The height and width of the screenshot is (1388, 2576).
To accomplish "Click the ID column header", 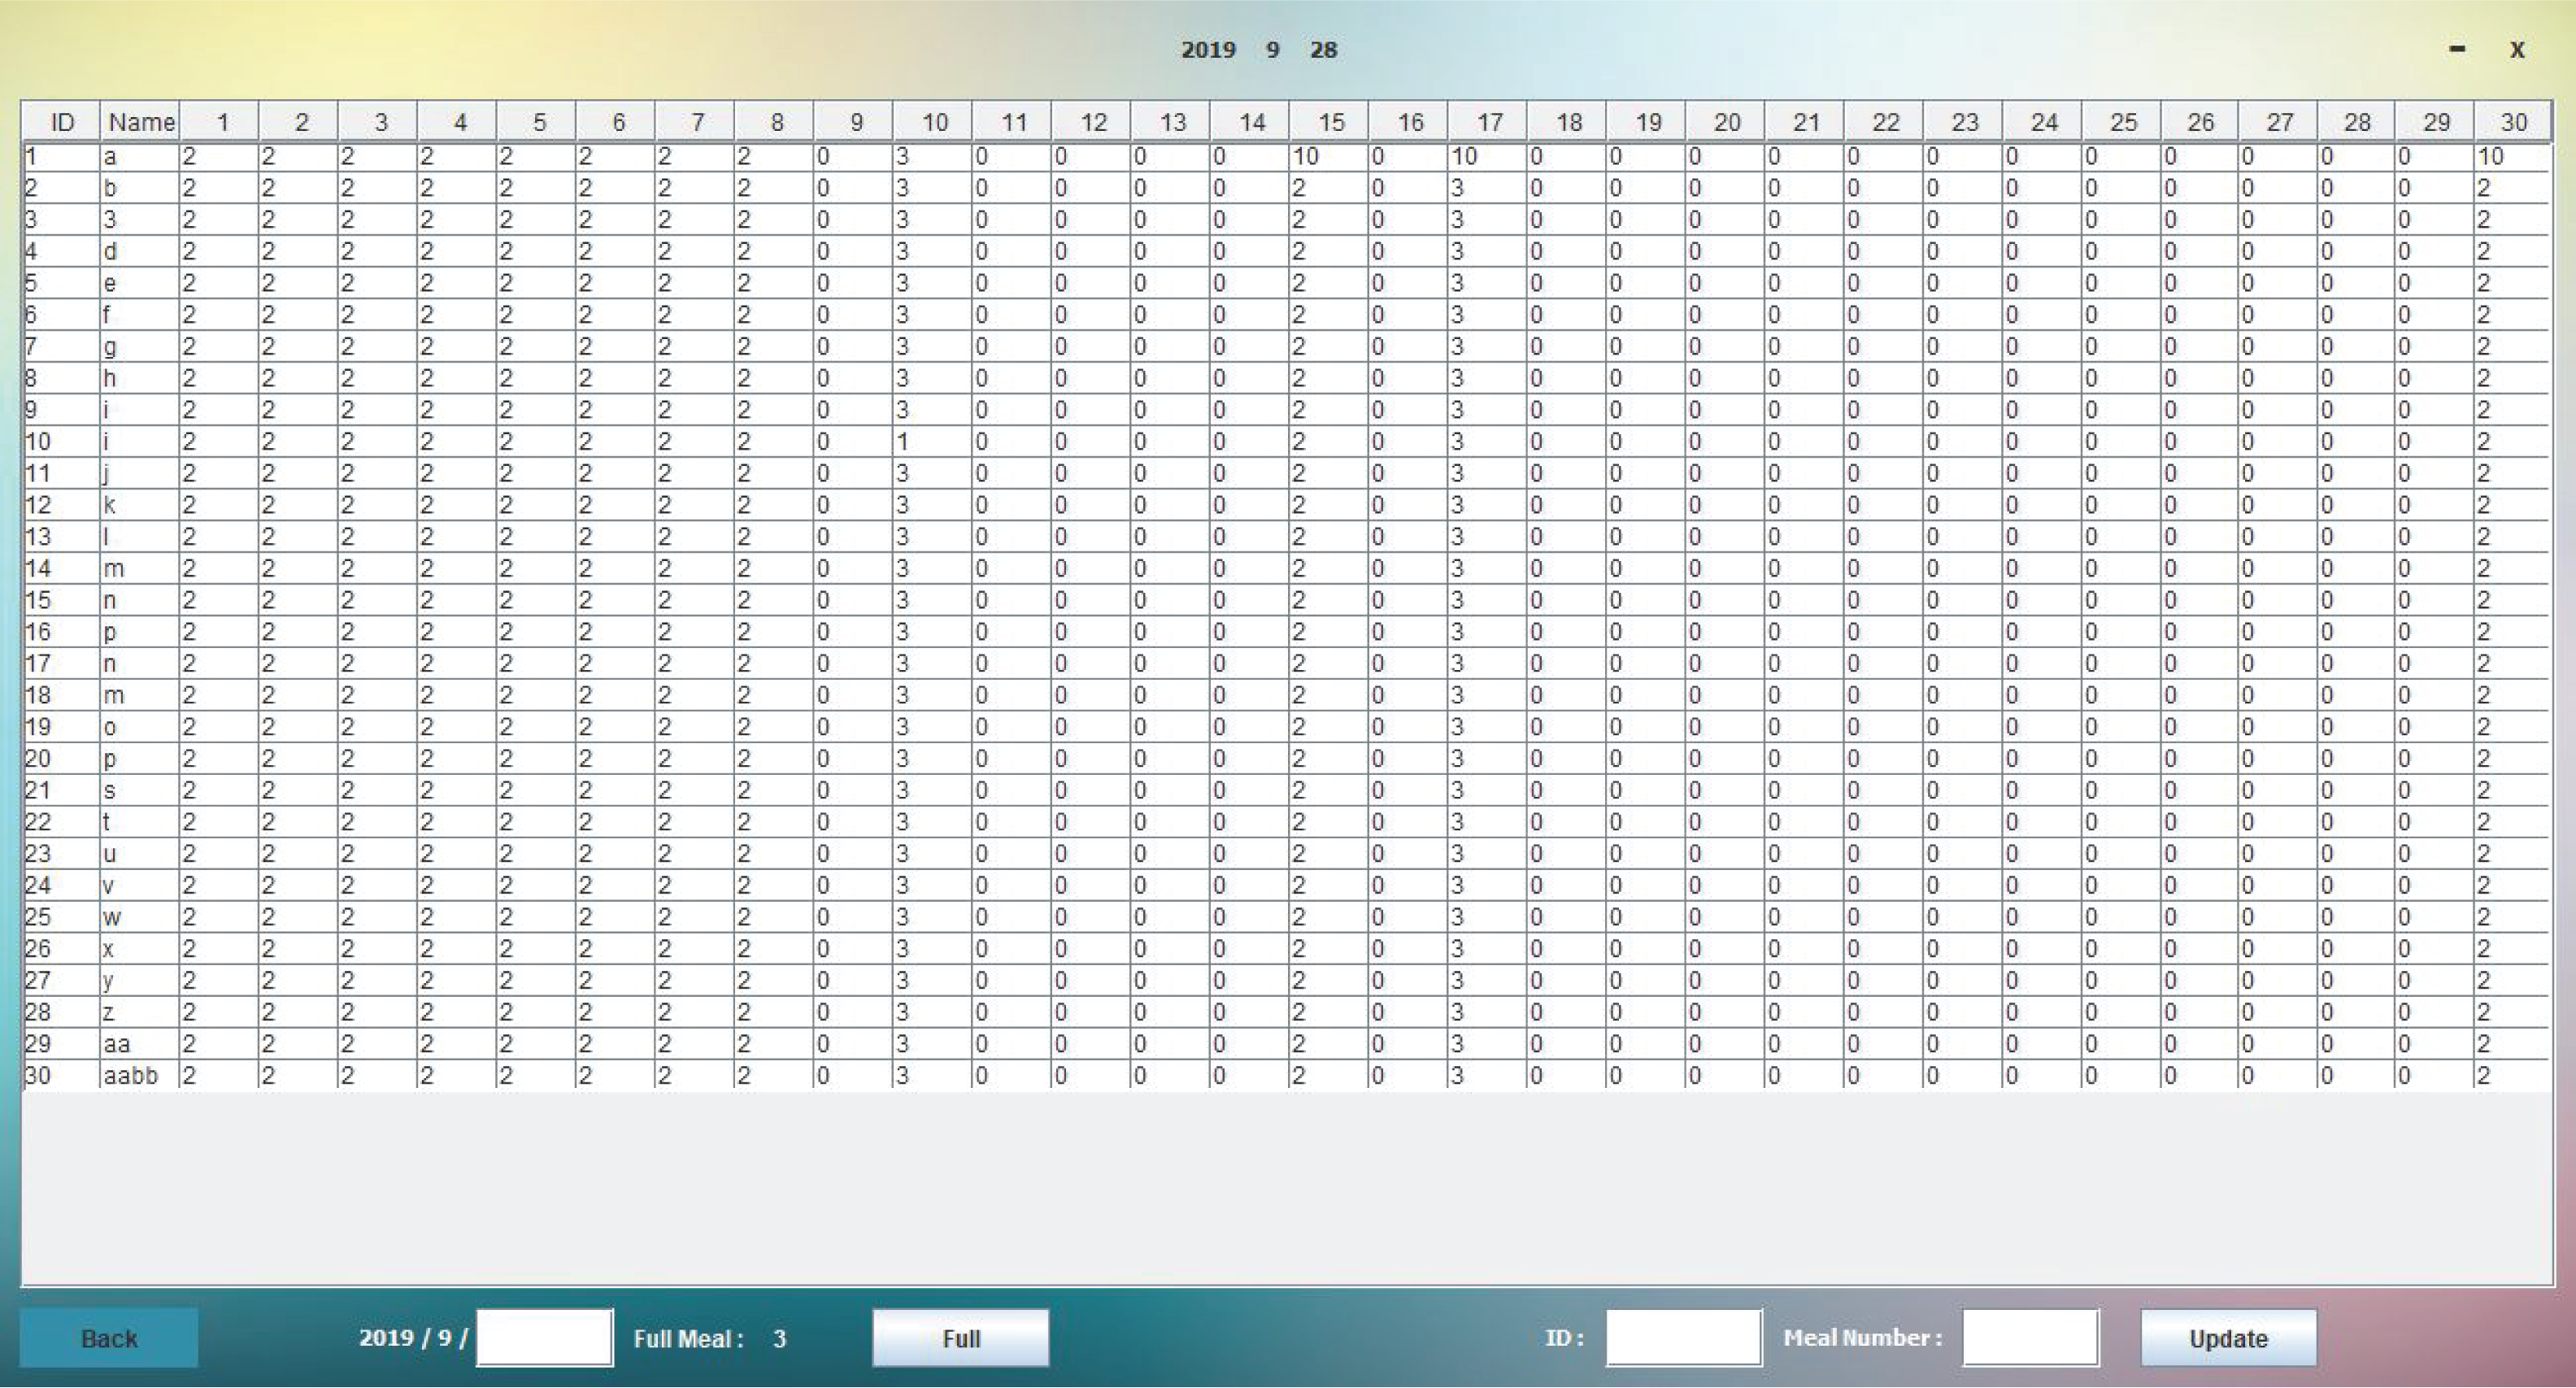I will (x=62, y=122).
